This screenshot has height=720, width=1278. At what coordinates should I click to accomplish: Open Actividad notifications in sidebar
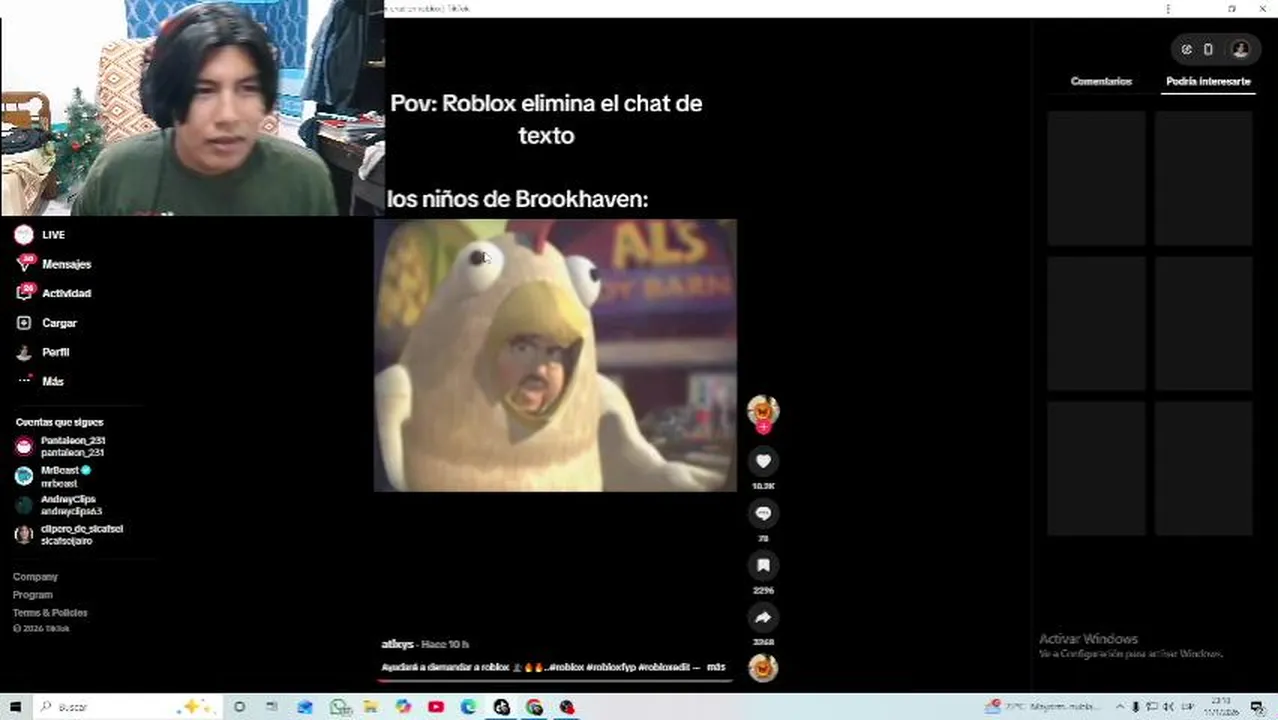(54, 293)
